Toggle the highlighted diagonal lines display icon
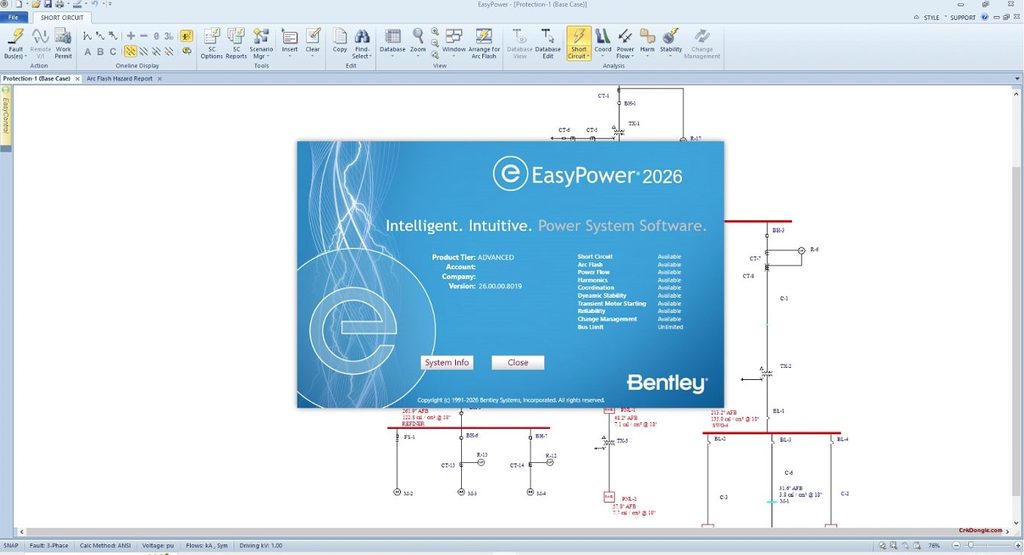 (x=131, y=52)
